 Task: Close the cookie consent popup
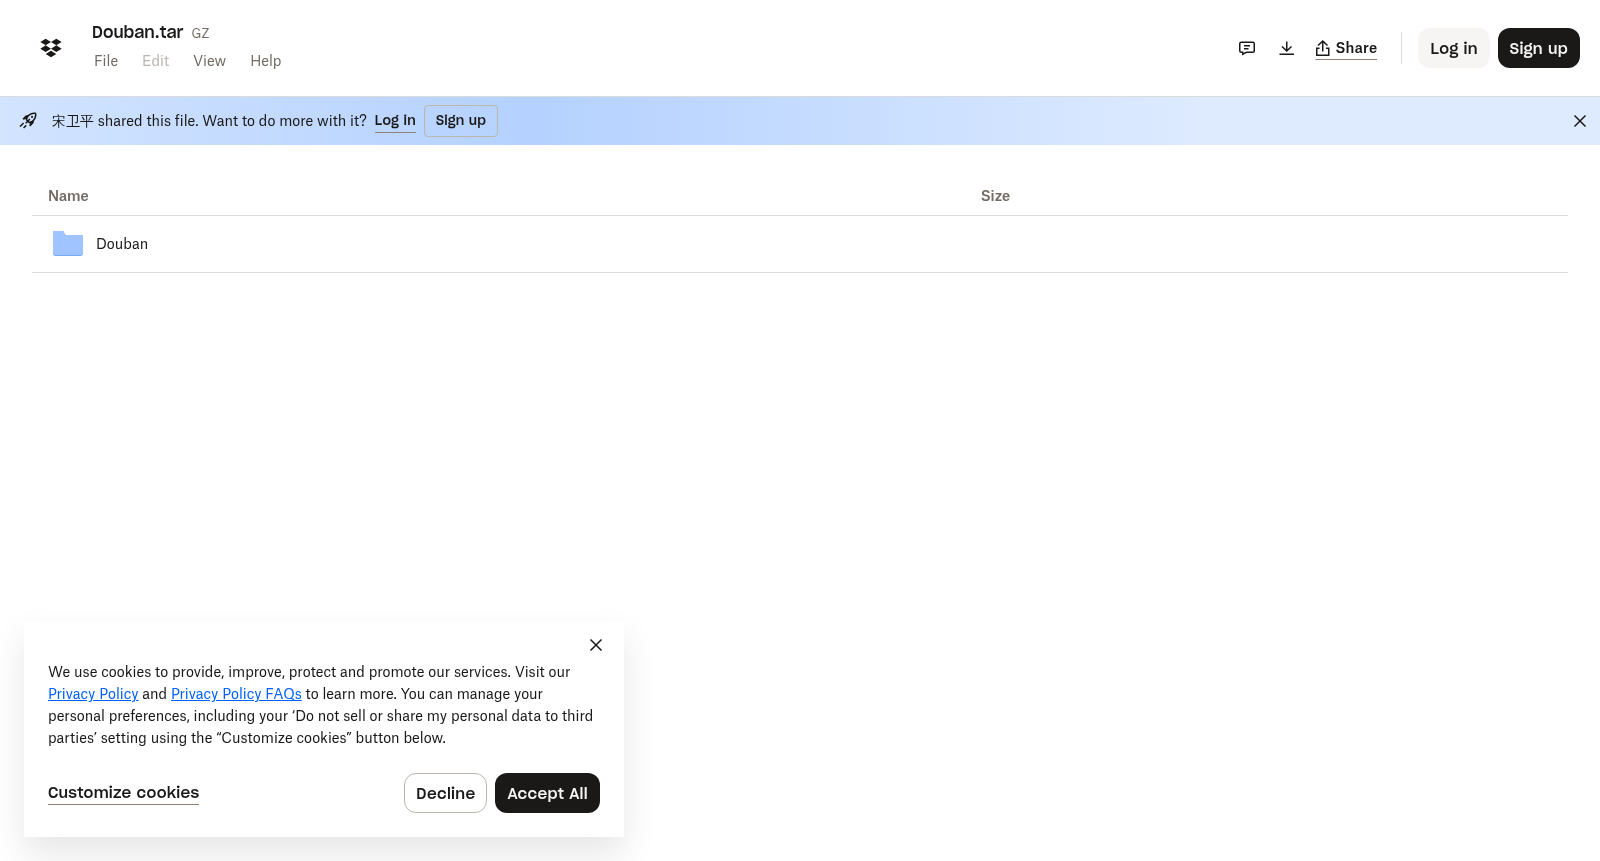(596, 645)
